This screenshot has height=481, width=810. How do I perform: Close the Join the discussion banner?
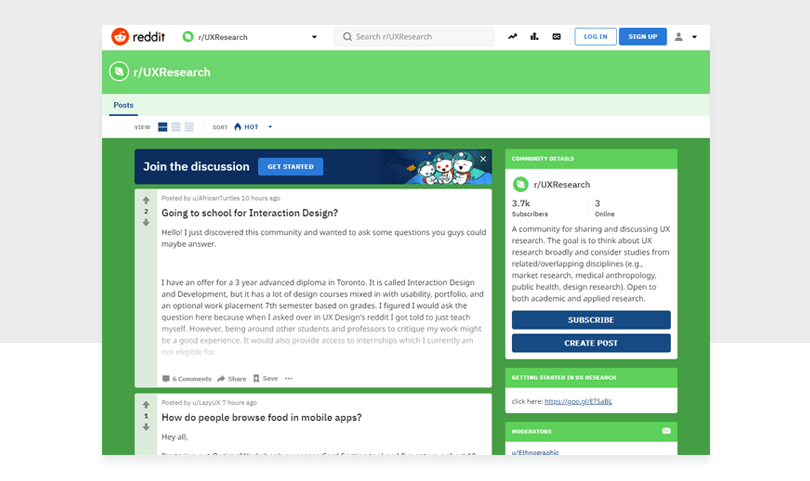click(x=483, y=159)
